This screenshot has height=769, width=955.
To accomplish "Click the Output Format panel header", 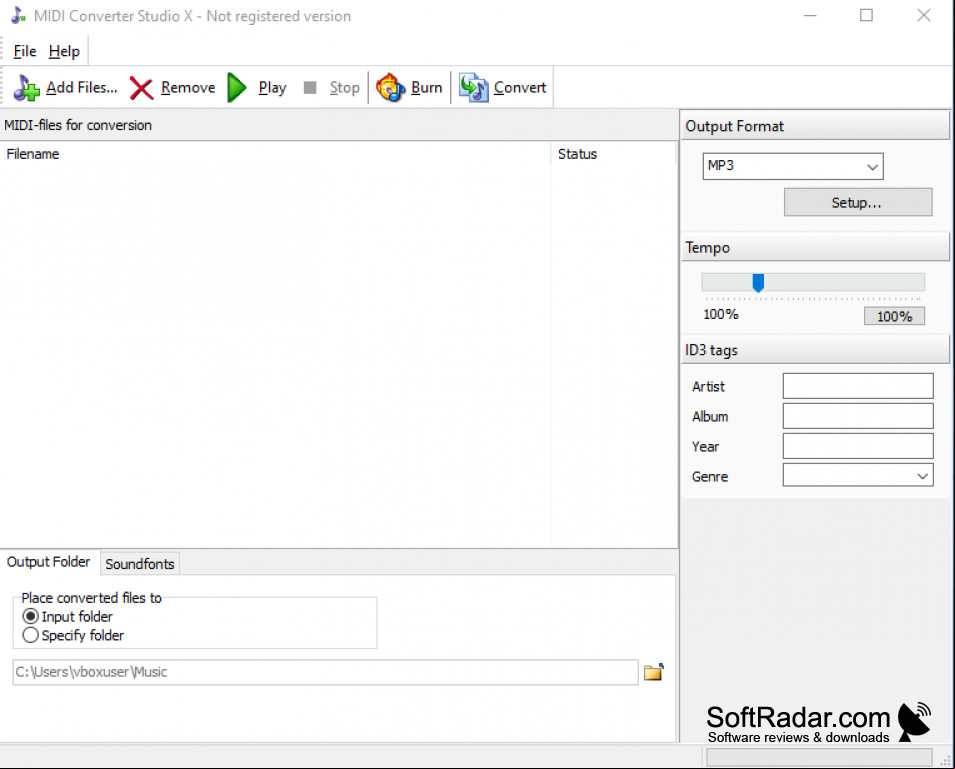I will pyautogui.click(x=816, y=126).
